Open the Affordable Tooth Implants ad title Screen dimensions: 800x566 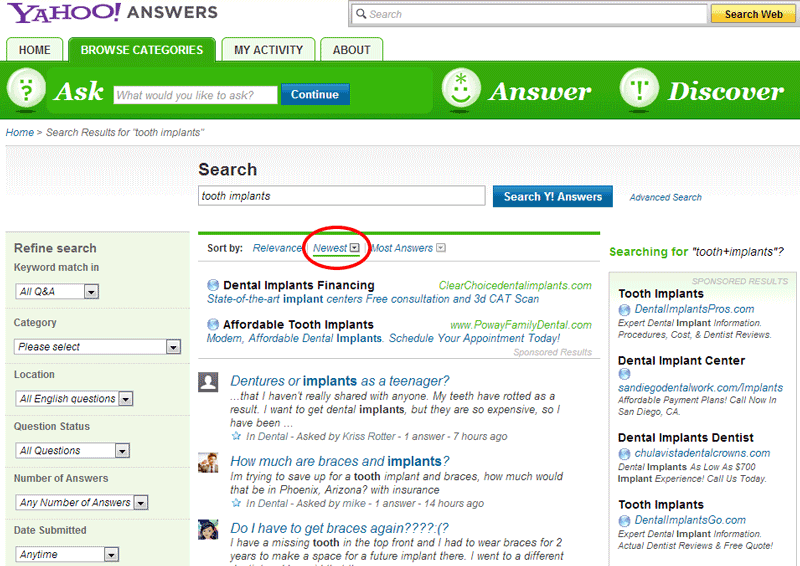pyautogui.click(x=298, y=325)
